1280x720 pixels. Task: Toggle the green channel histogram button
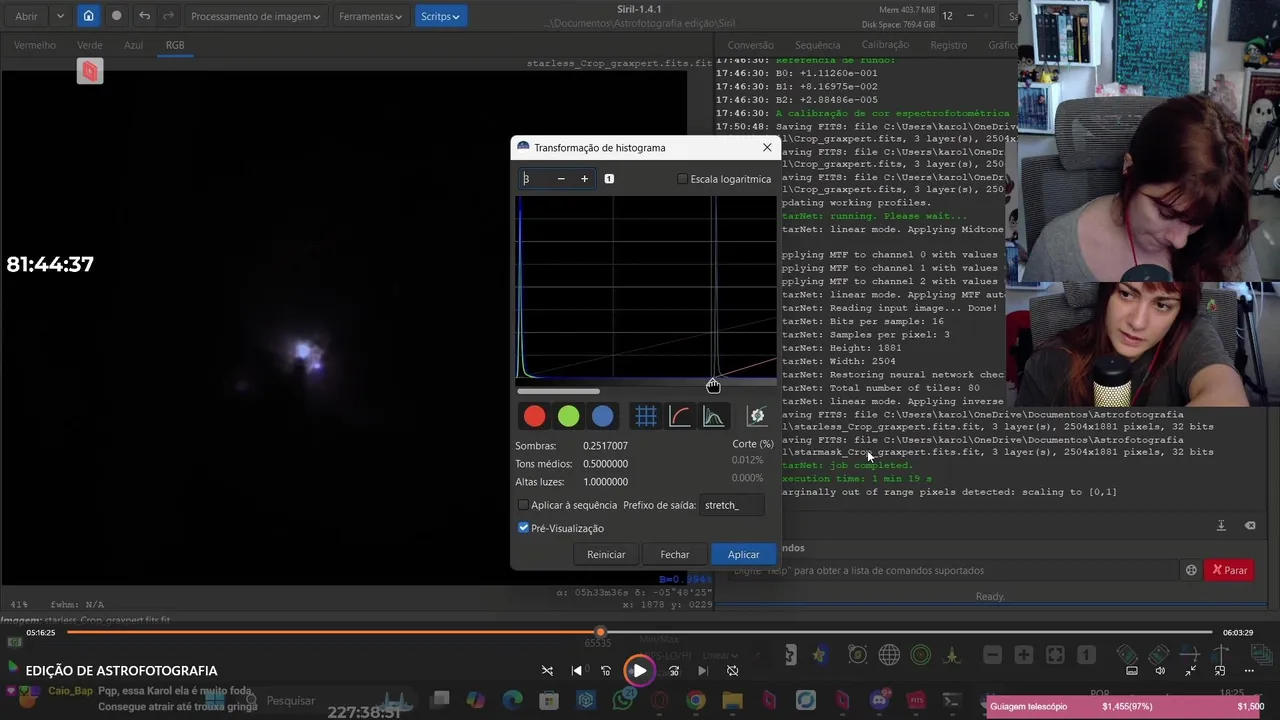568,416
